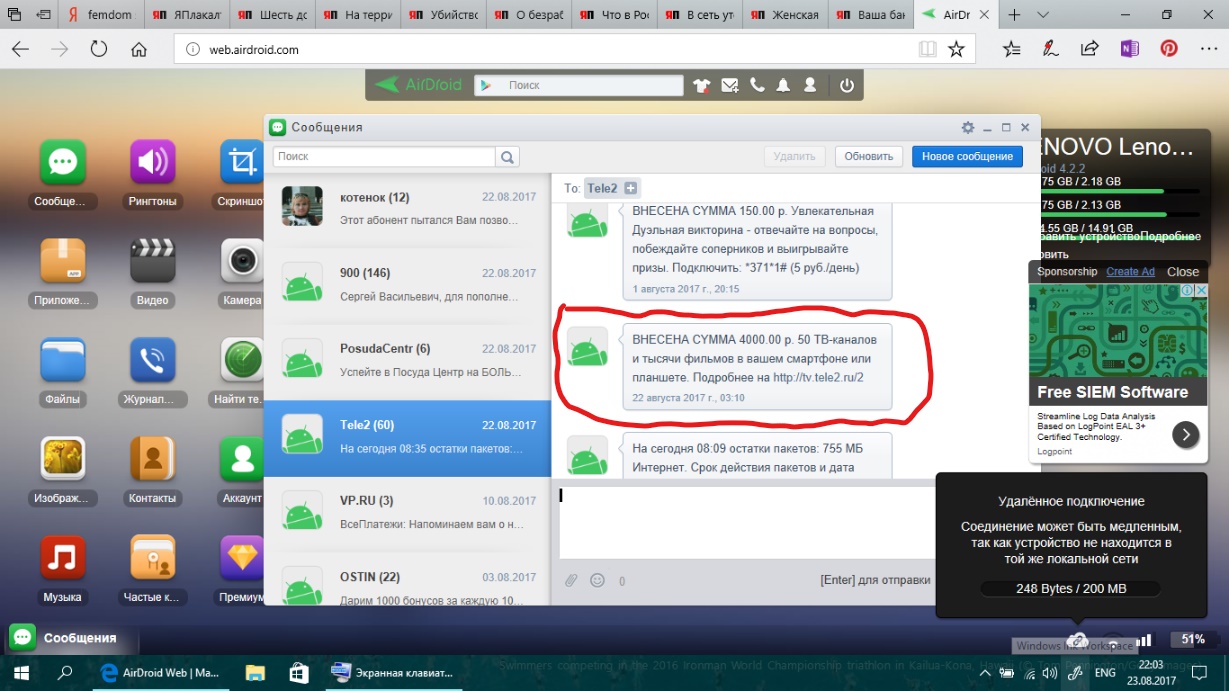The height and width of the screenshot is (691, 1229).
Task: Open the user profile icon in AirDroid toolbar
Action: point(811,85)
